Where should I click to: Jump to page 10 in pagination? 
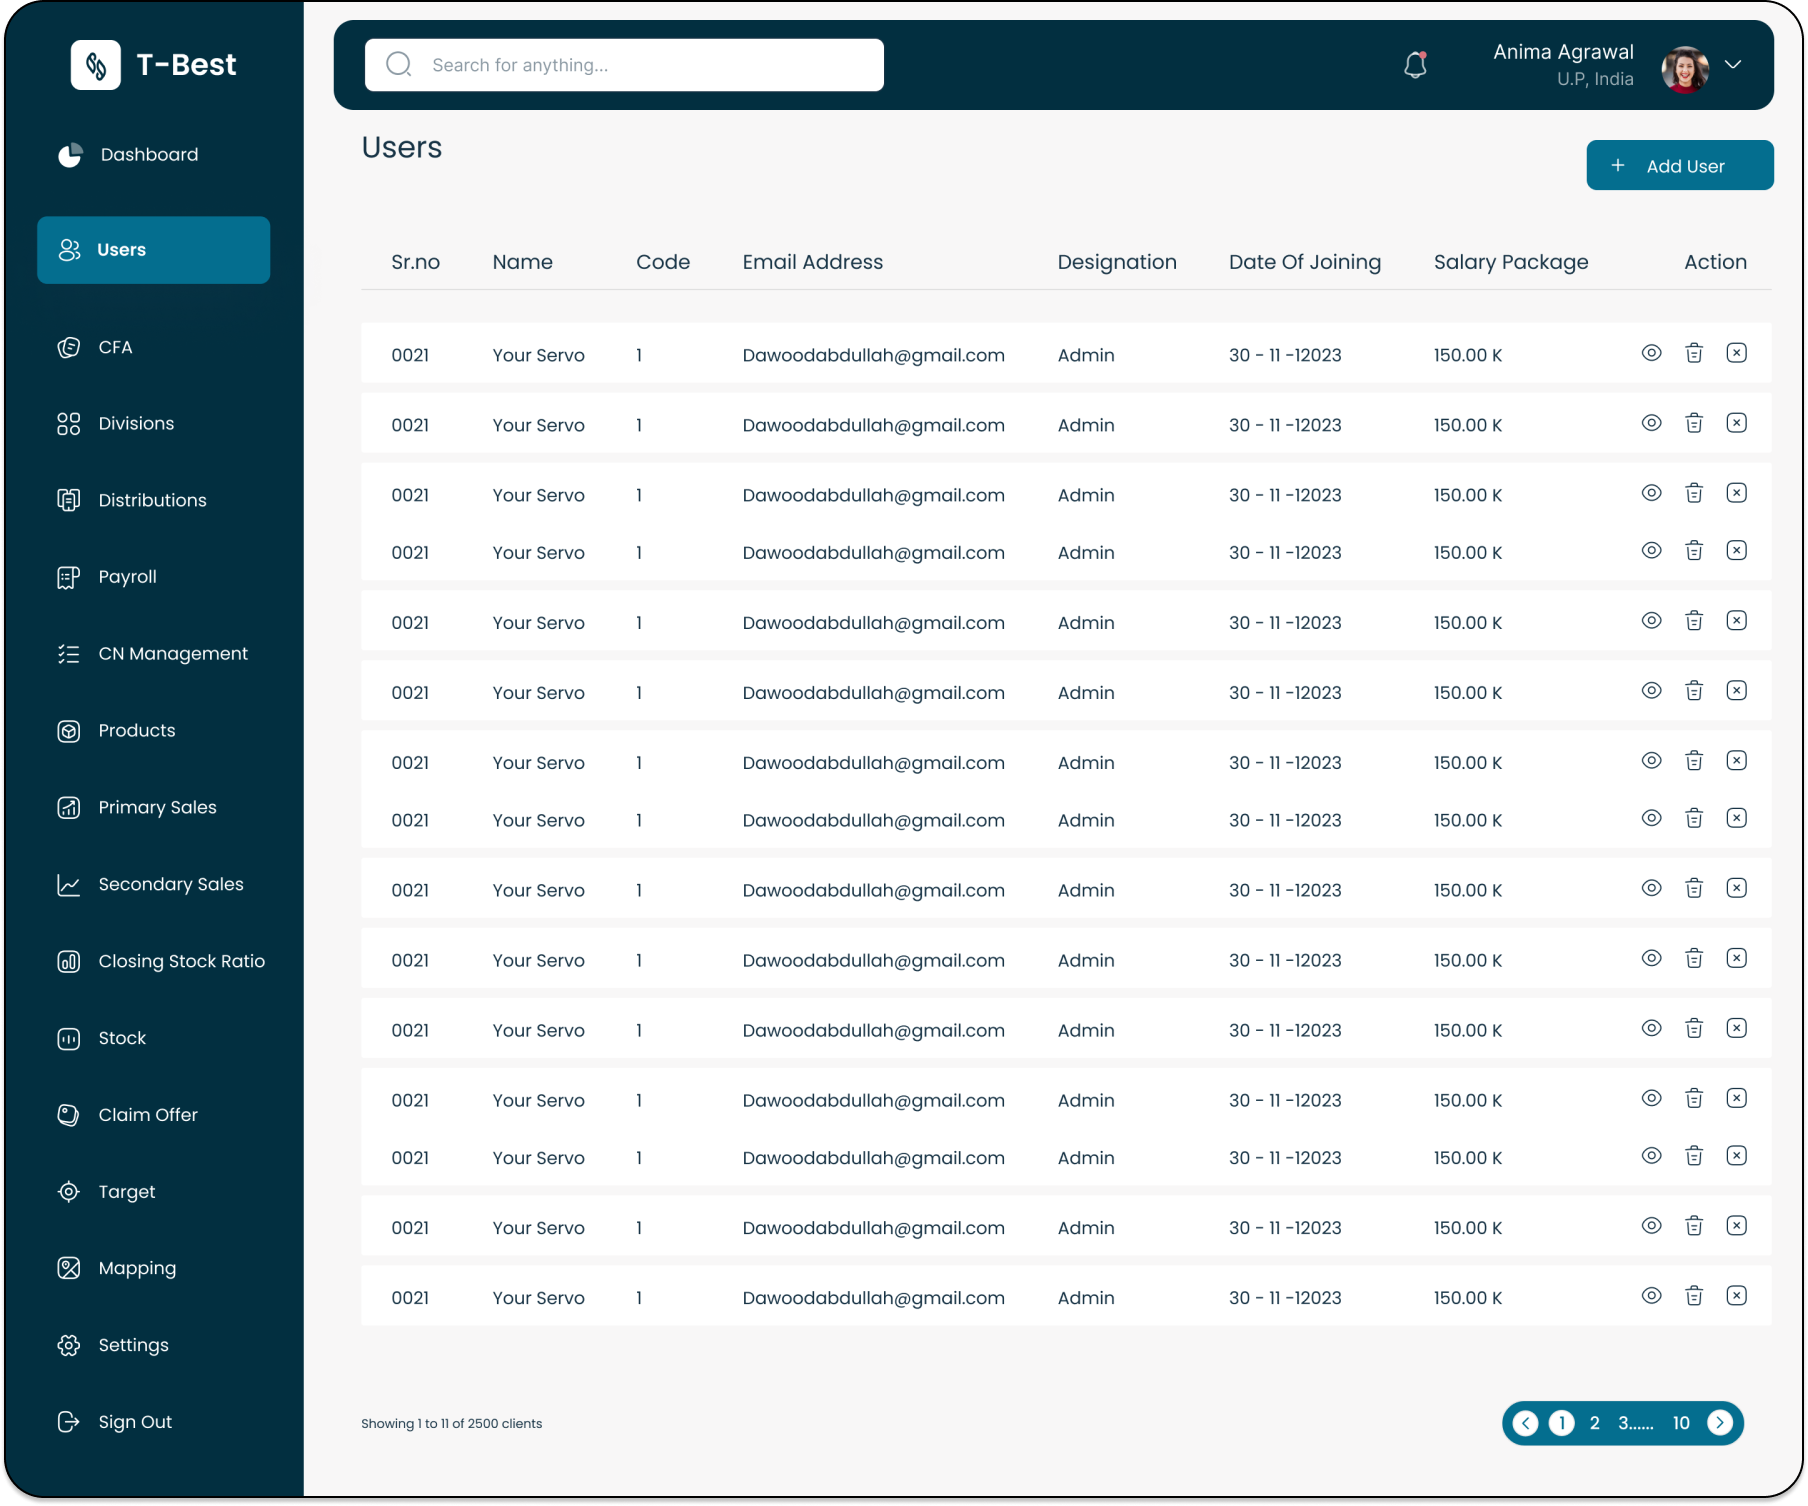(x=1681, y=1423)
